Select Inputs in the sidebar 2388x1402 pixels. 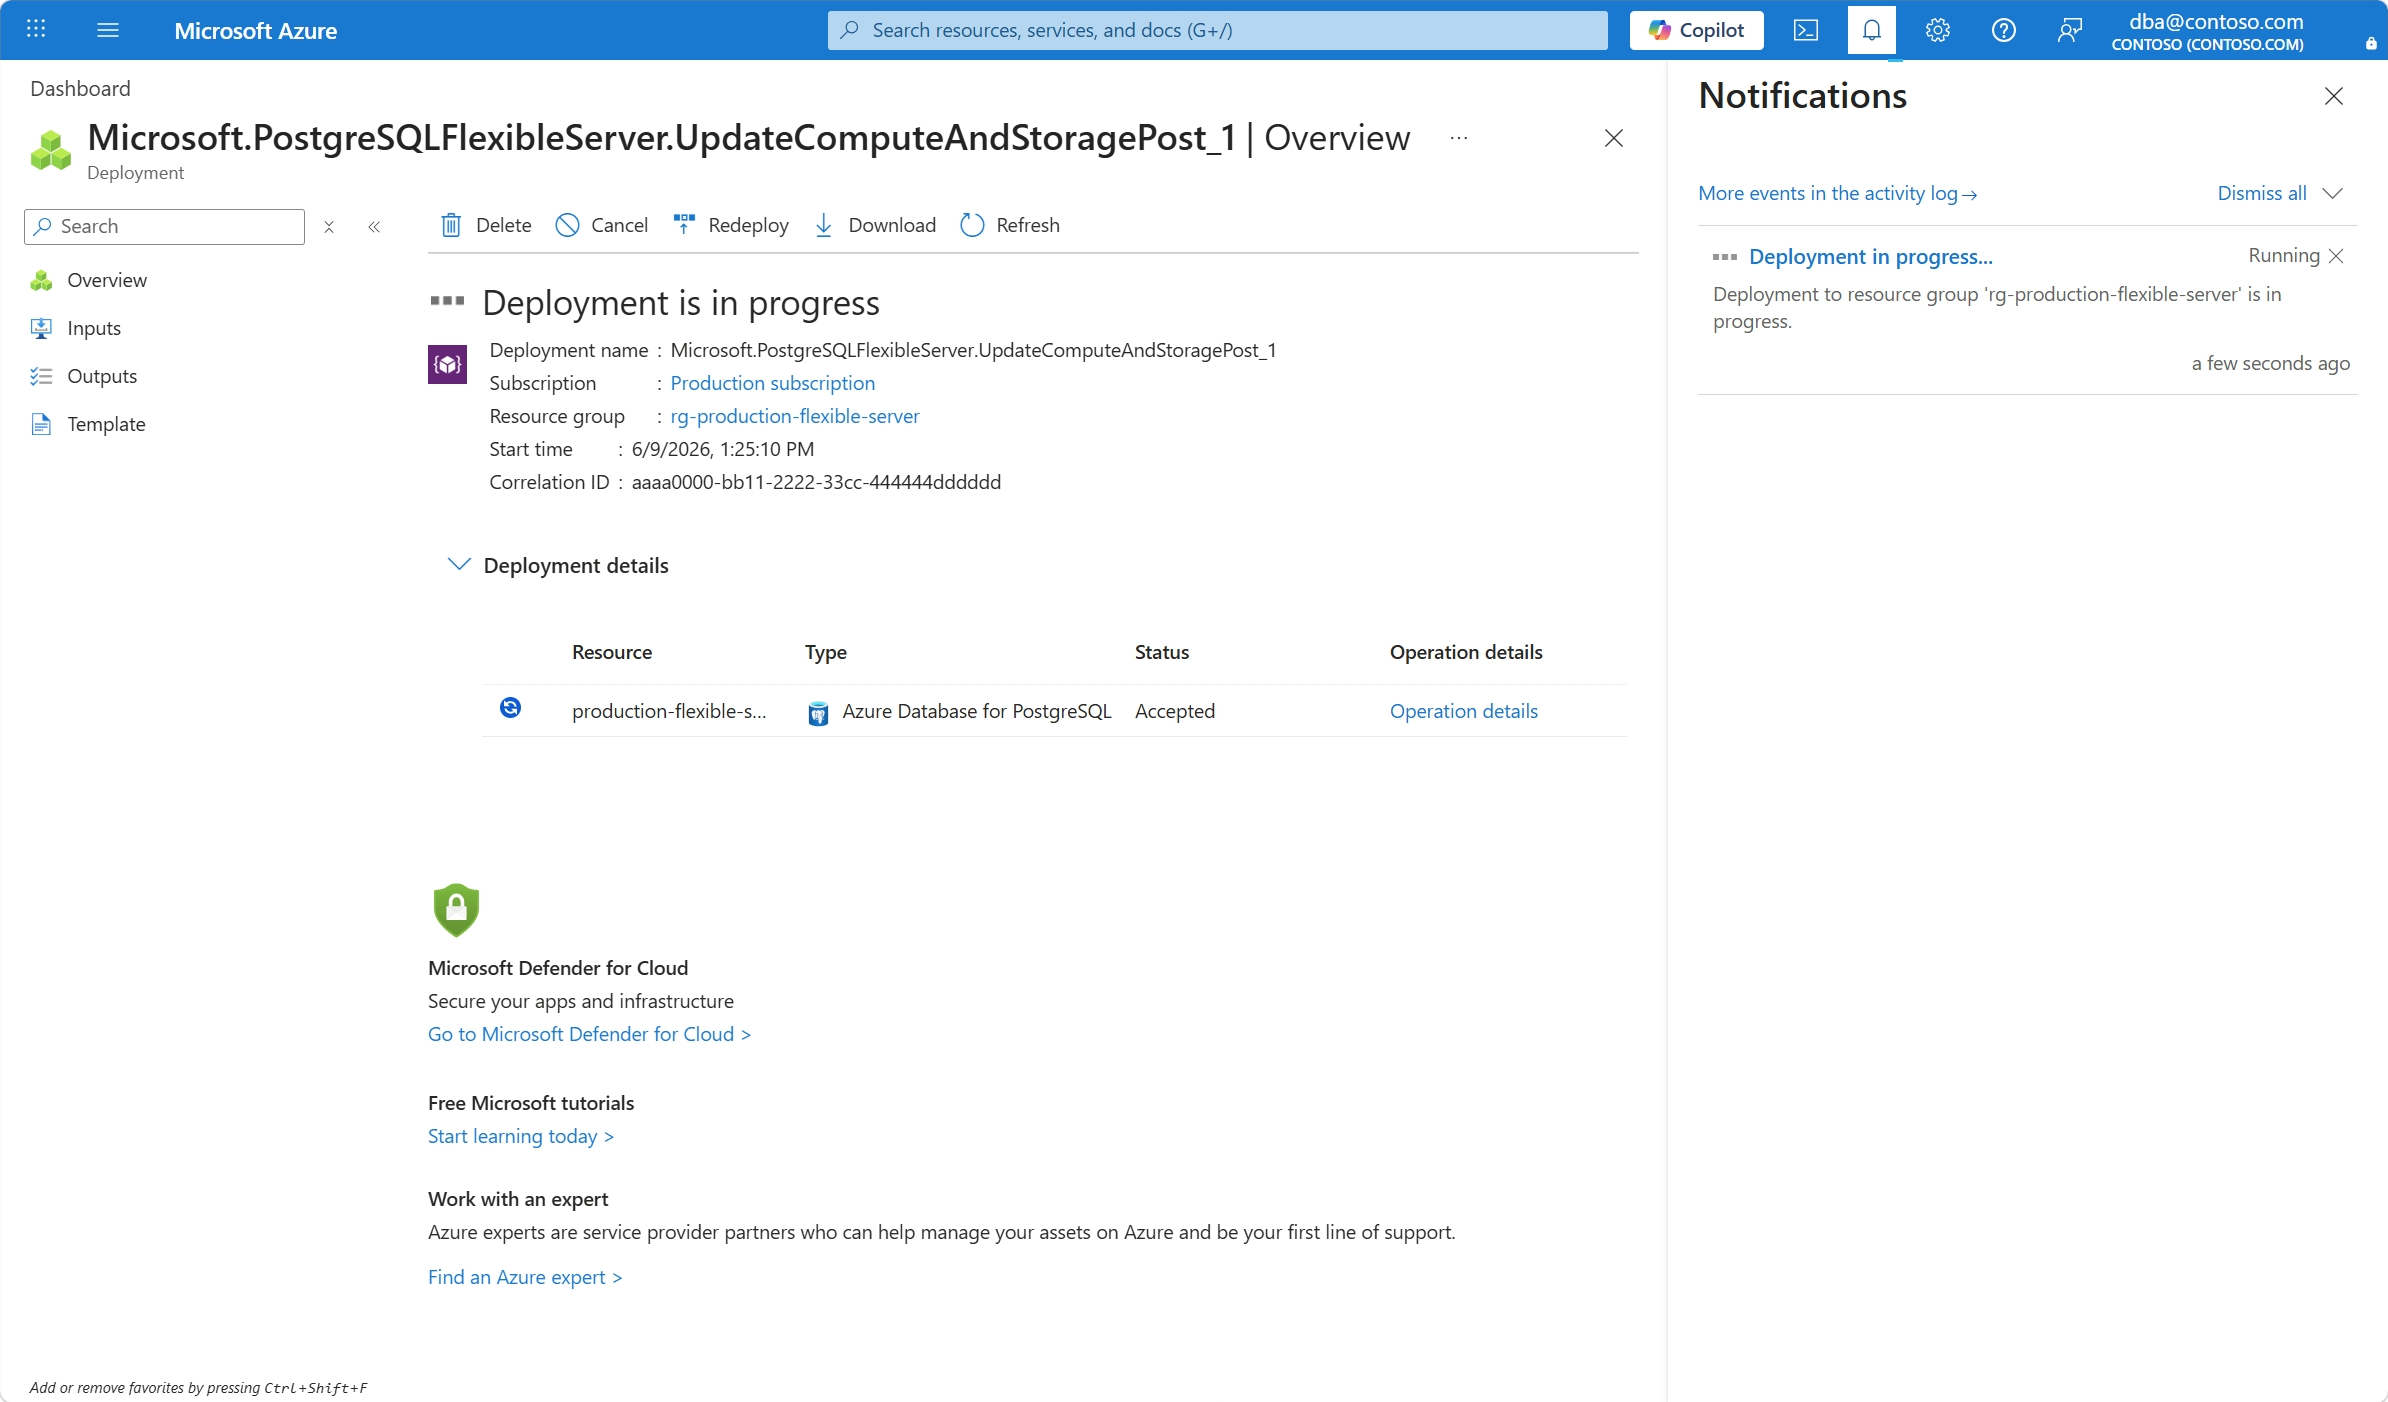(x=93, y=328)
